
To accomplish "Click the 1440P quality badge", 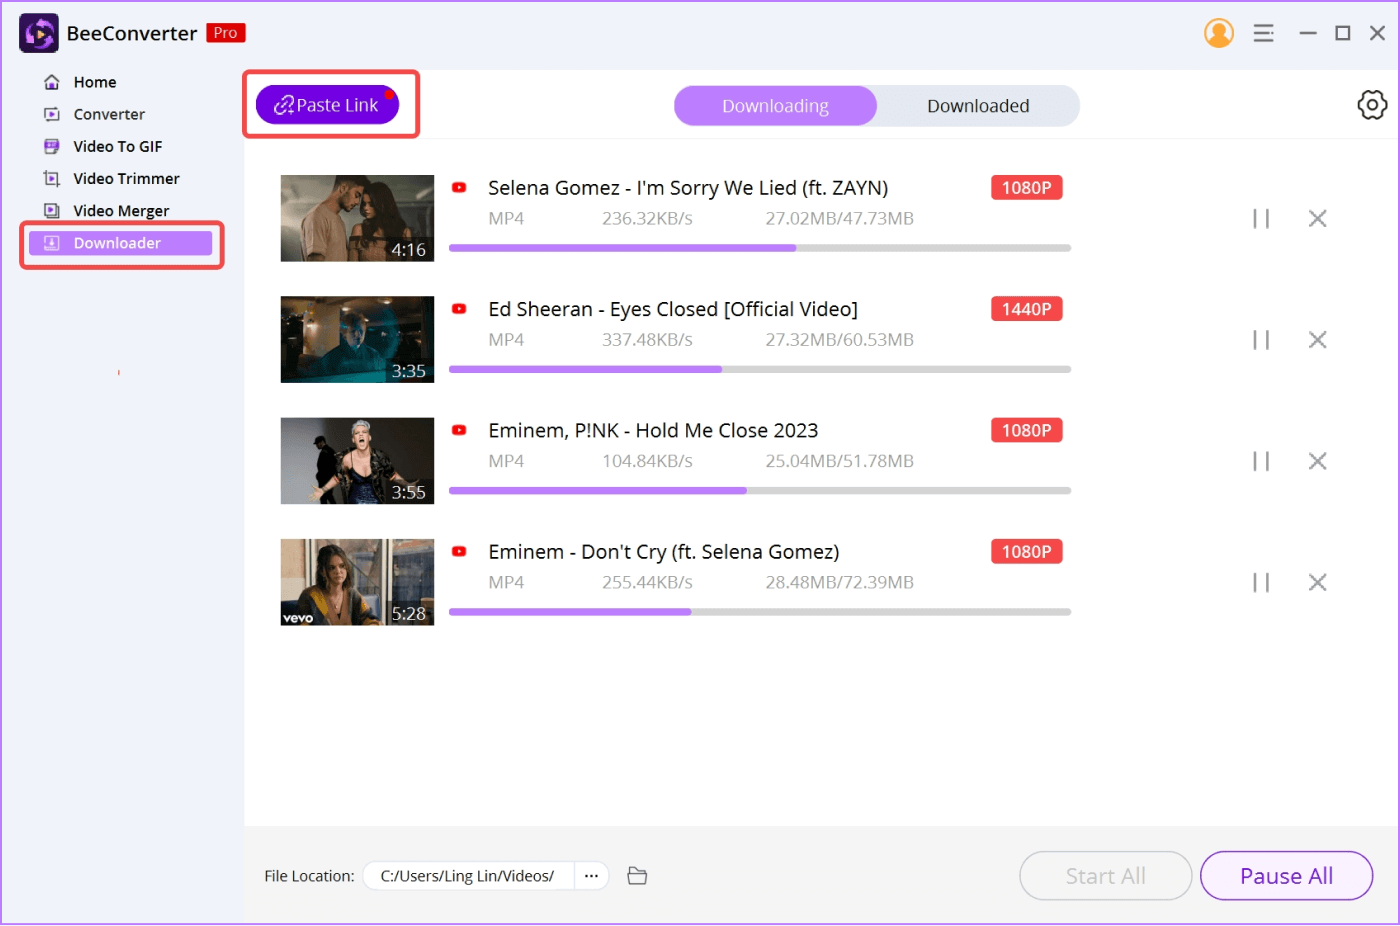I will pyautogui.click(x=1026, y=309).
